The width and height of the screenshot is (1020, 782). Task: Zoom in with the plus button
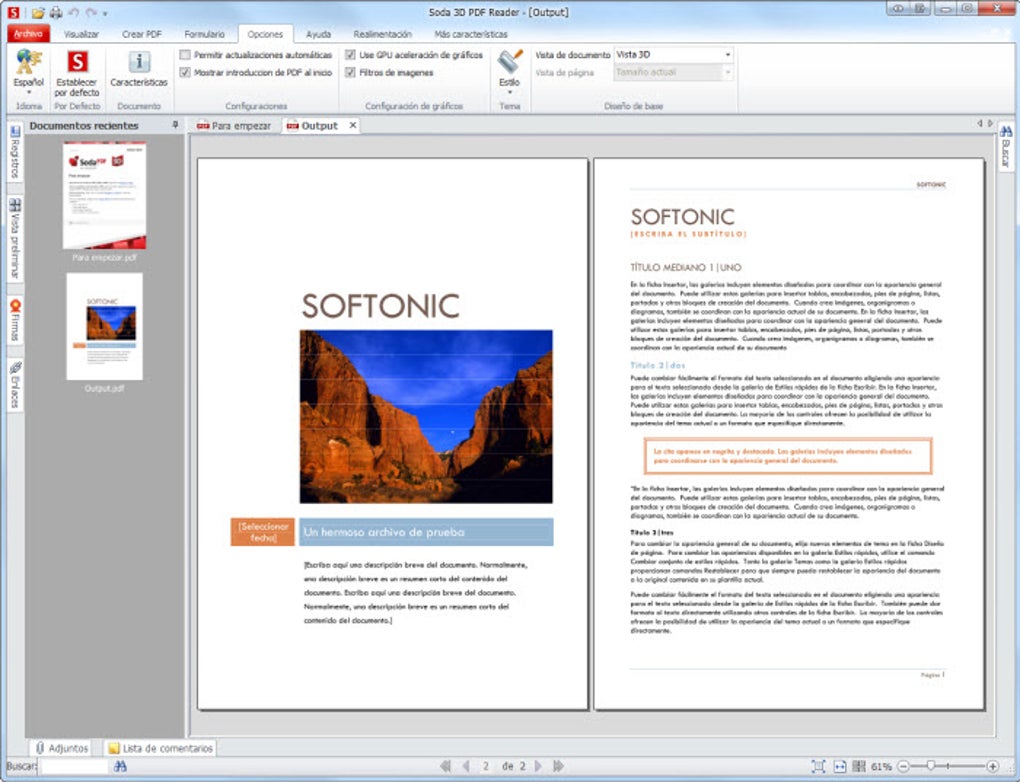pyautogui.click(x=993, y=766)
